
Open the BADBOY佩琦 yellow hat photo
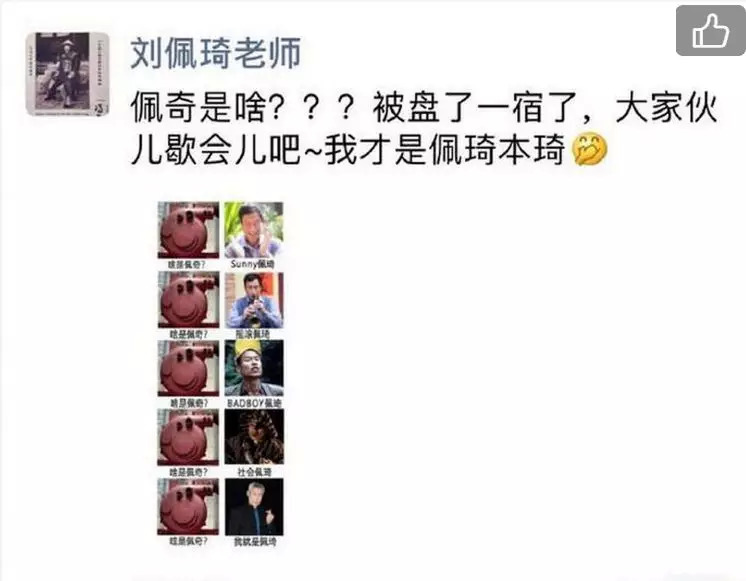coord(254,368)
